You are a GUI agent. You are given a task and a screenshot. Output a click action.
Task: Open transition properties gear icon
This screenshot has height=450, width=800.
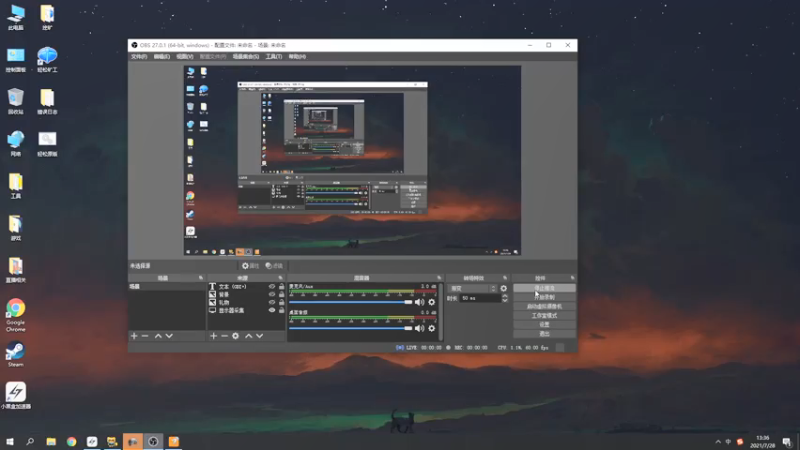pyautogui.click(x=504, y=288)
